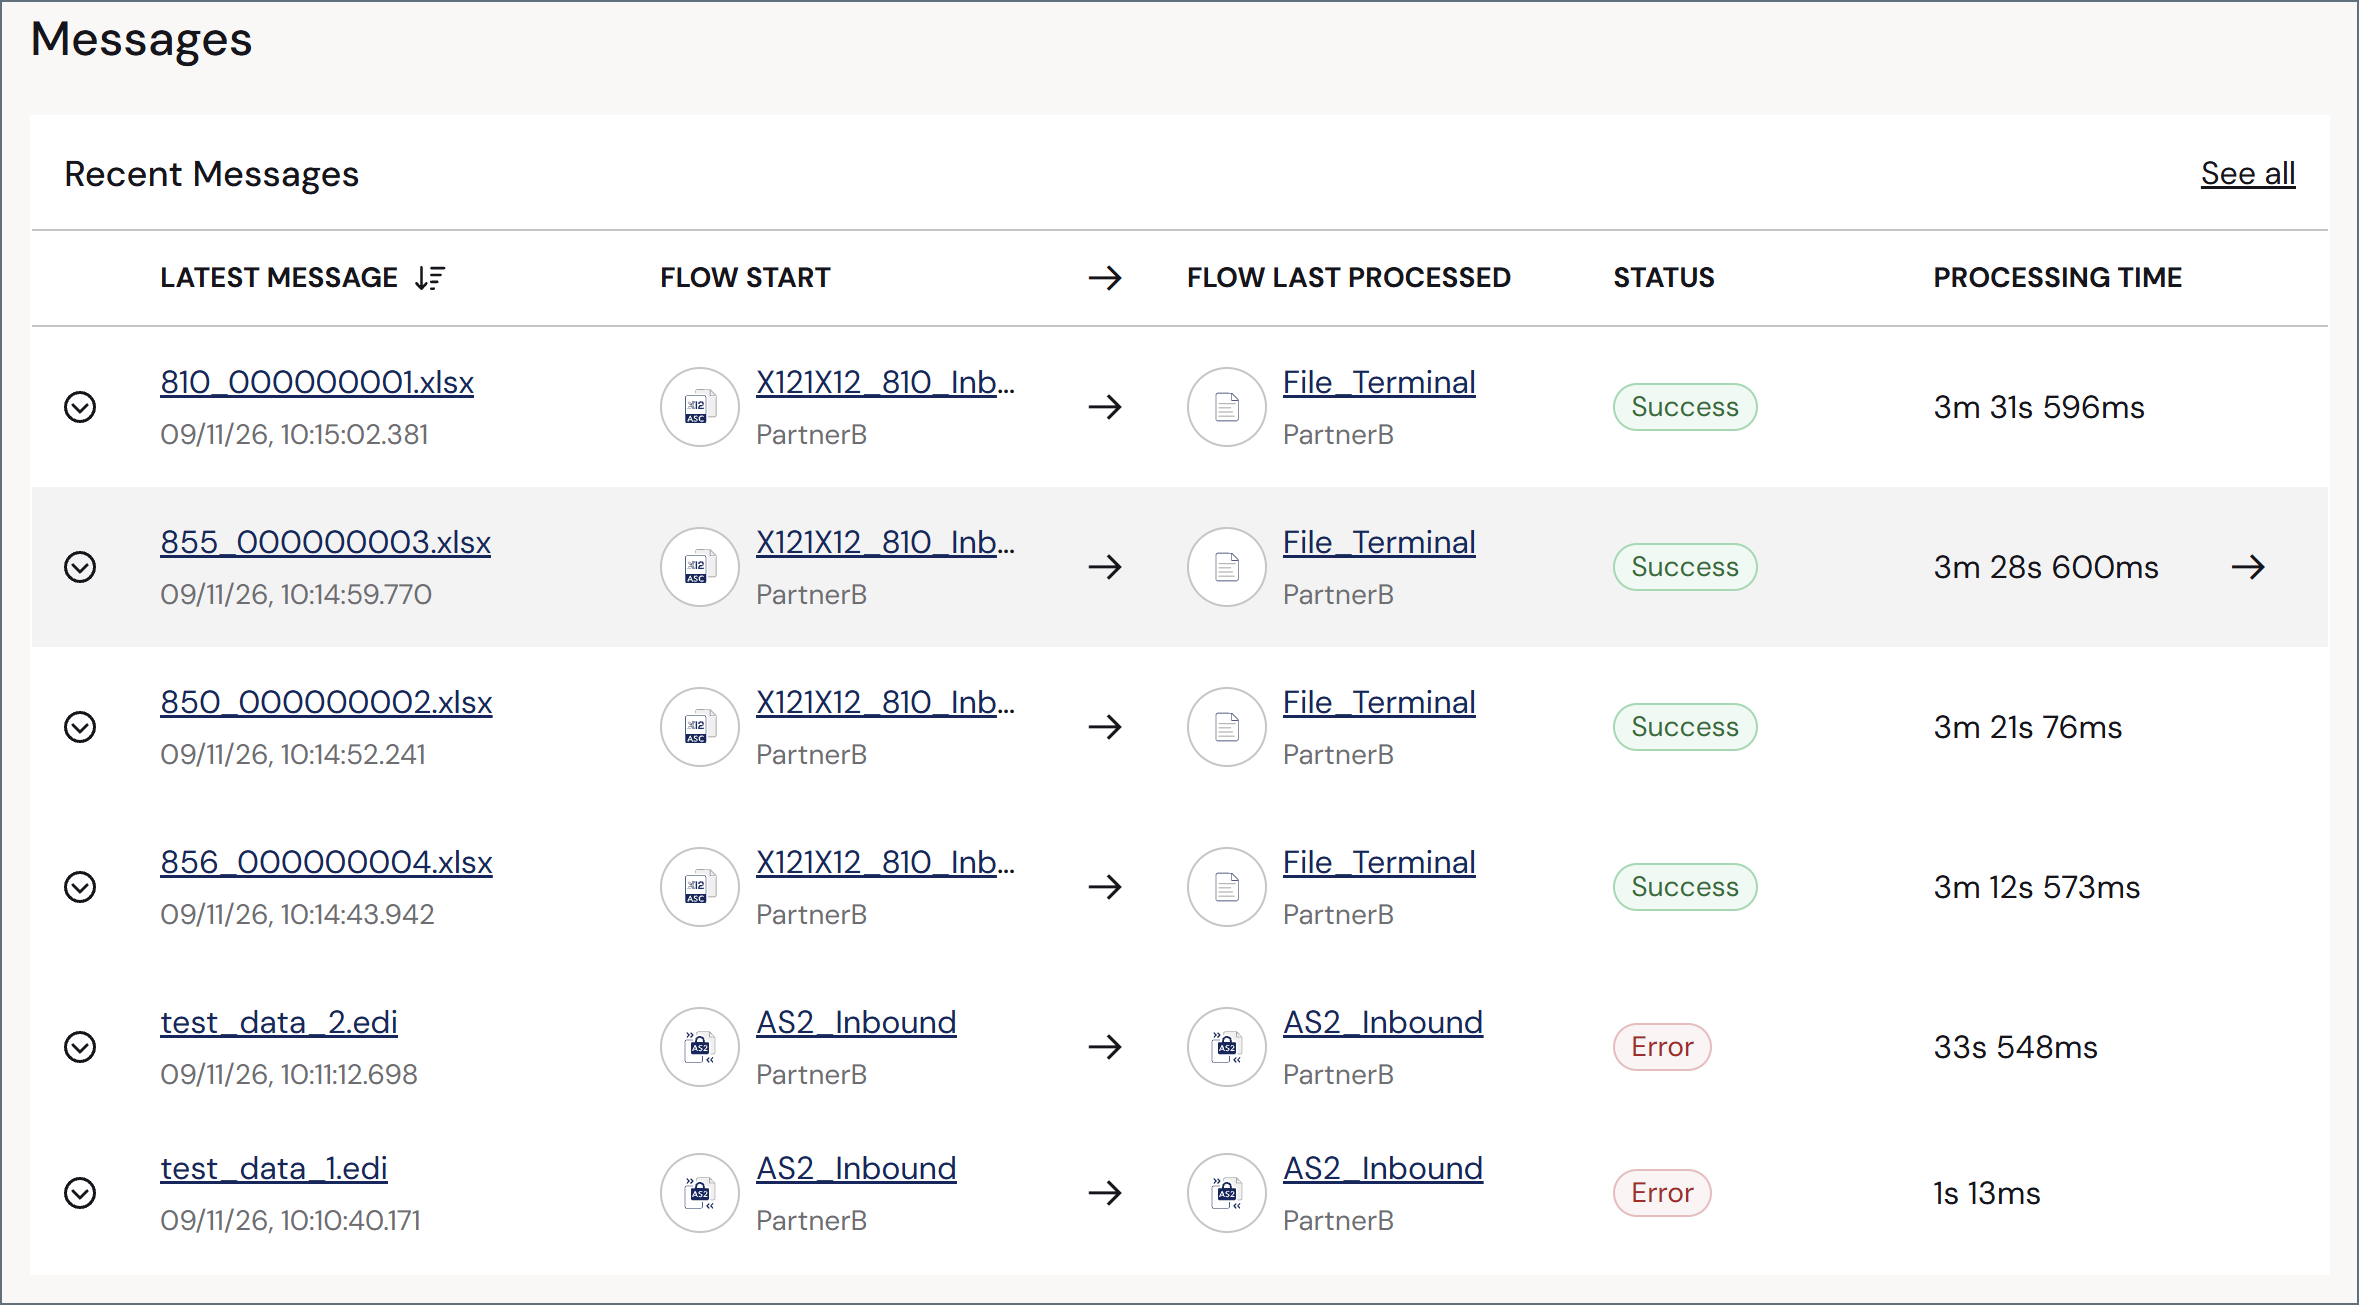The height and width of the screenshot is (1305, 2359).
Task: Click the File_Terminal document icon in 850_000000002.xlsx row
Action: (1226, 727)
